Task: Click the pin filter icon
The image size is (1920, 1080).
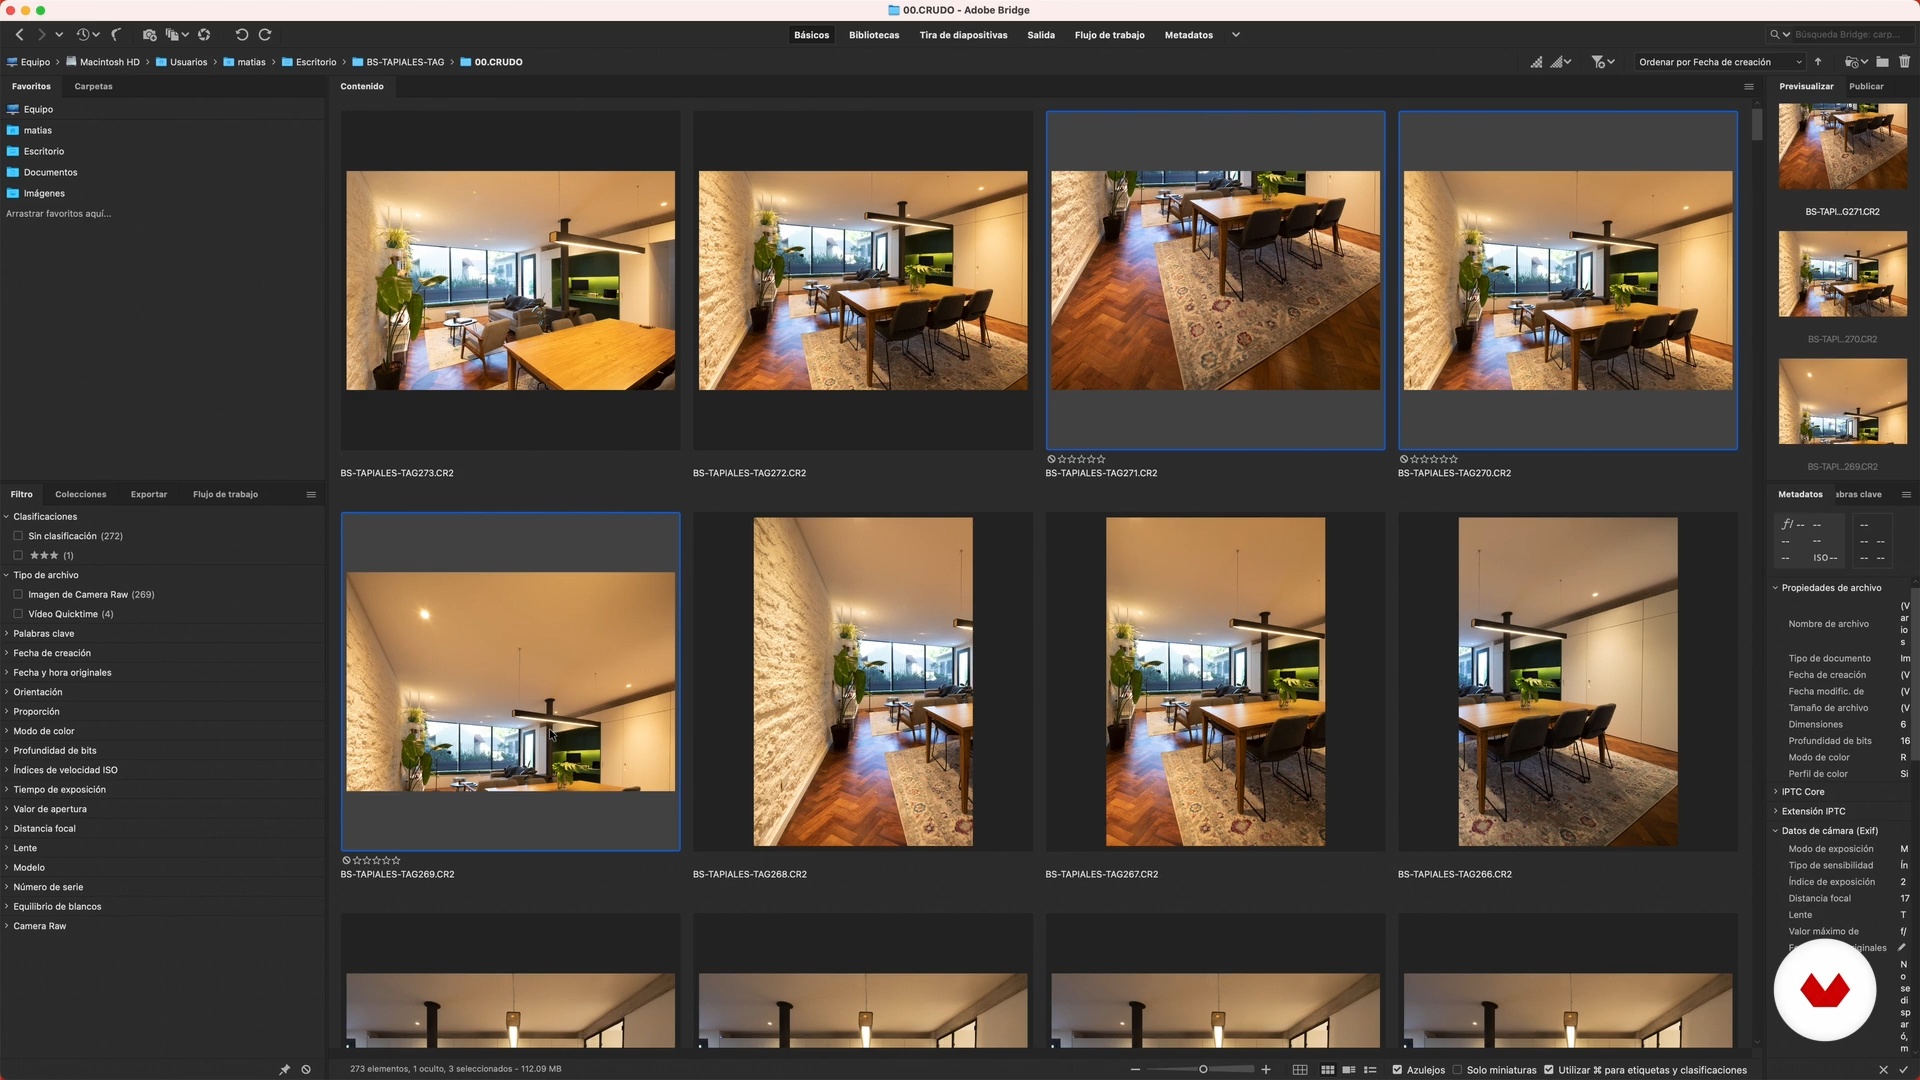Action: point(284,1070)
